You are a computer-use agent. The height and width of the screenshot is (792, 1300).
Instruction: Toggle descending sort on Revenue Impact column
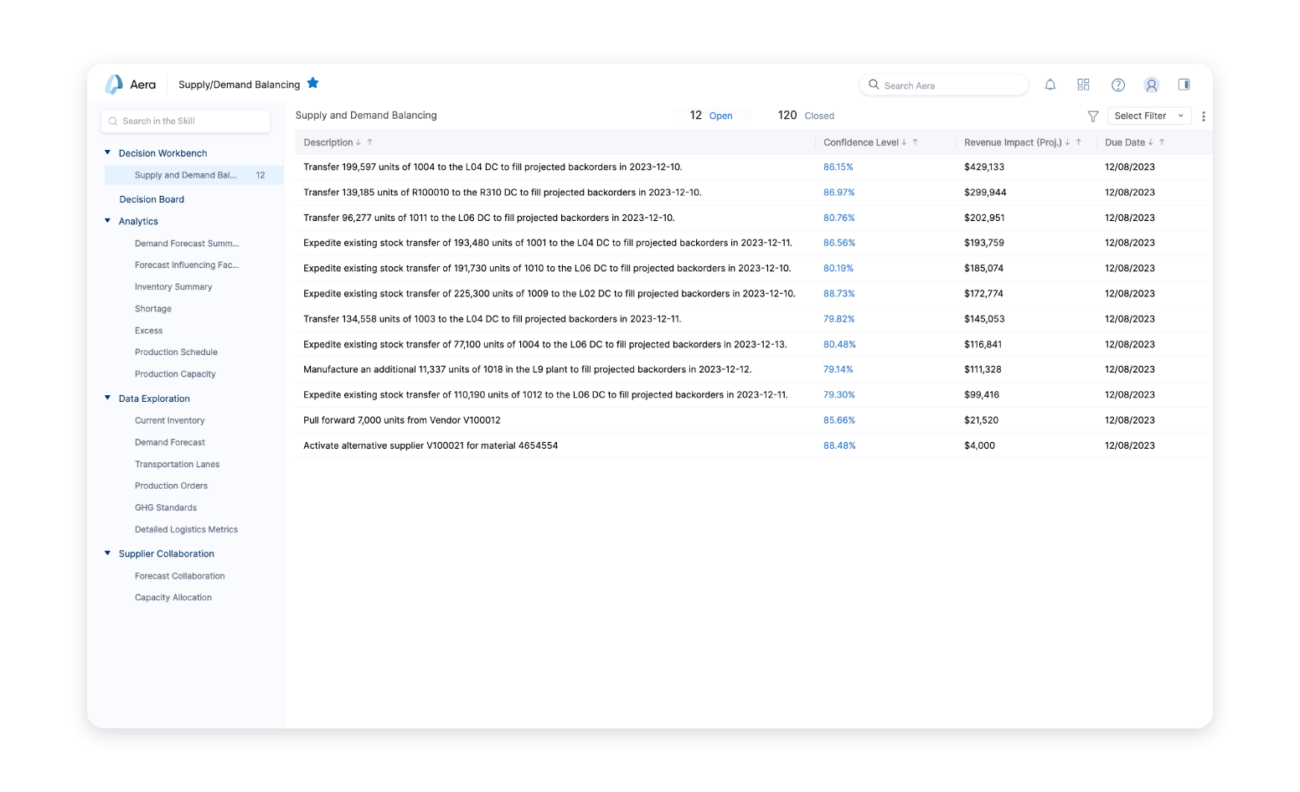click(x=1066, y=142)
